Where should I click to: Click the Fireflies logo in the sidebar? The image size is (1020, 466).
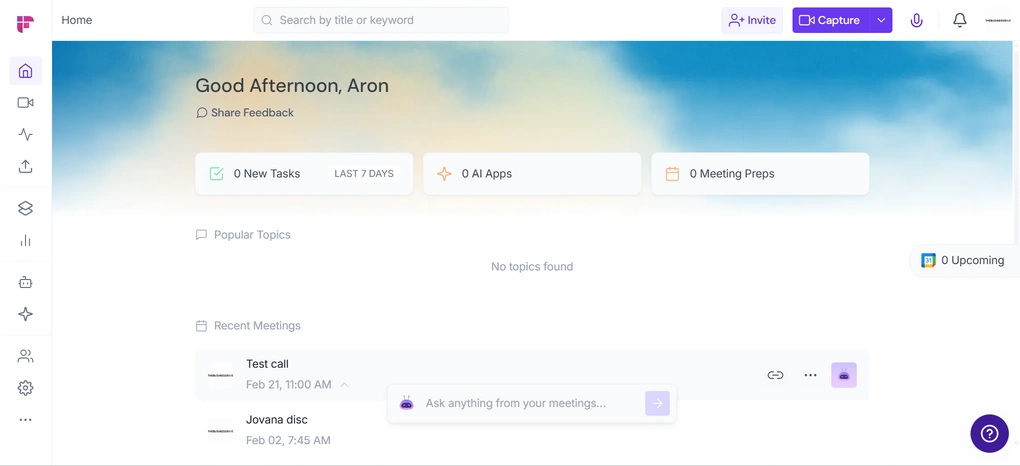point(25,24)
